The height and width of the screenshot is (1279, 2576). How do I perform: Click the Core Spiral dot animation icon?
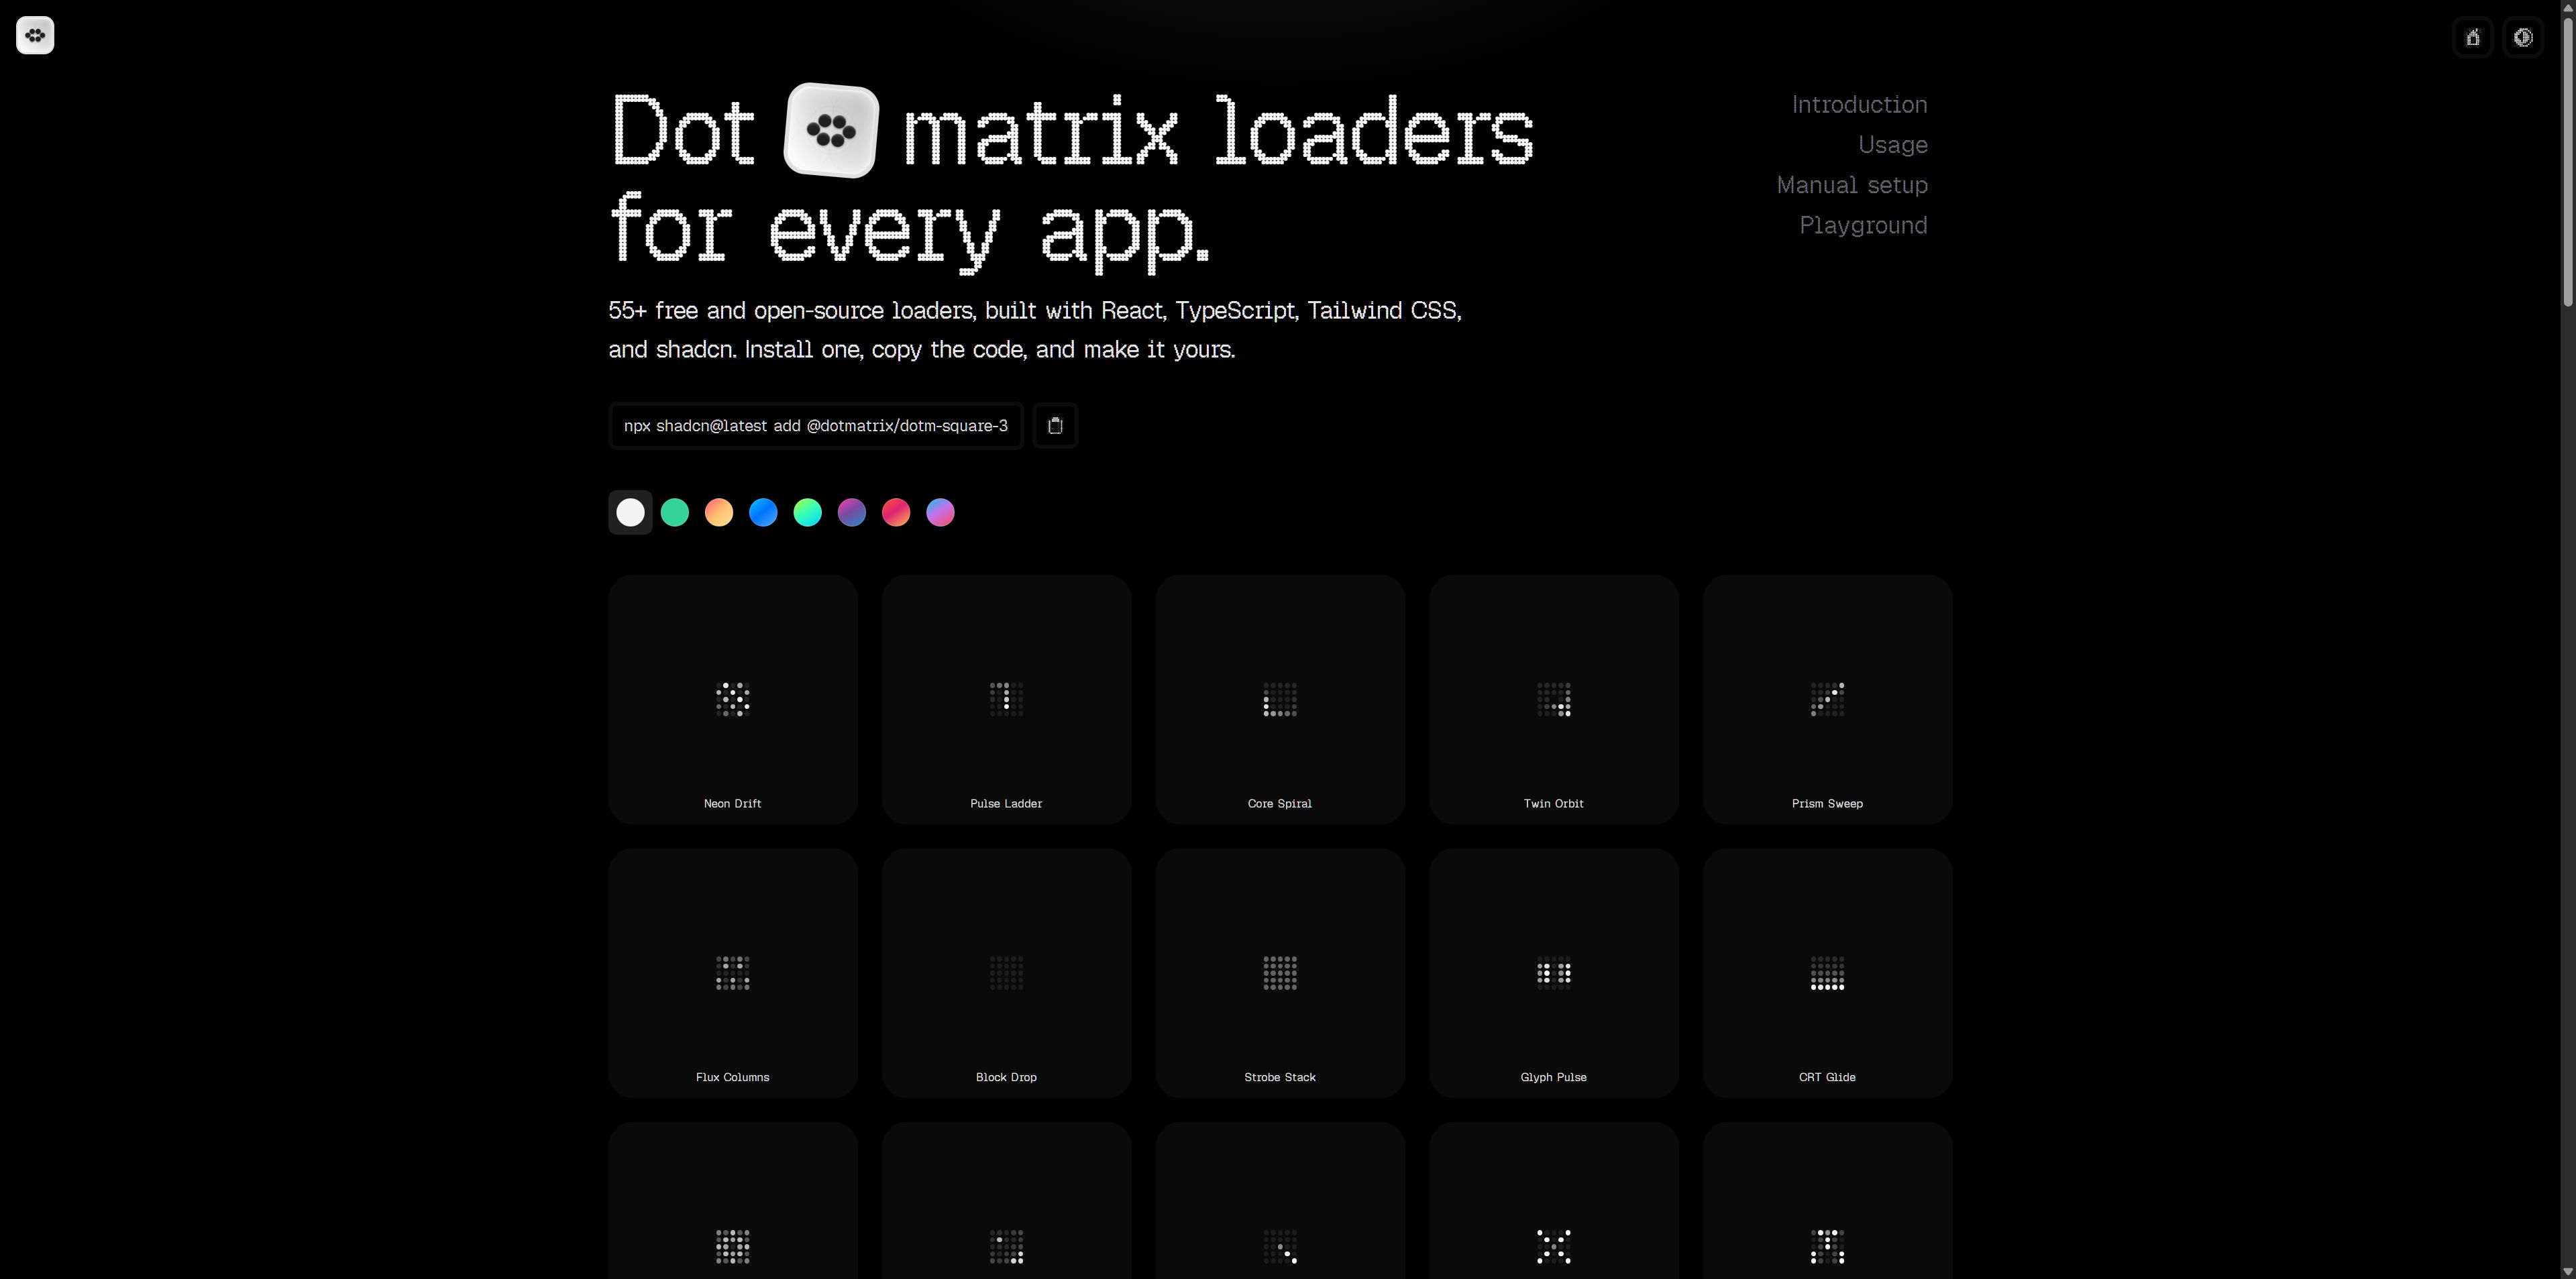coord(1280,699)
